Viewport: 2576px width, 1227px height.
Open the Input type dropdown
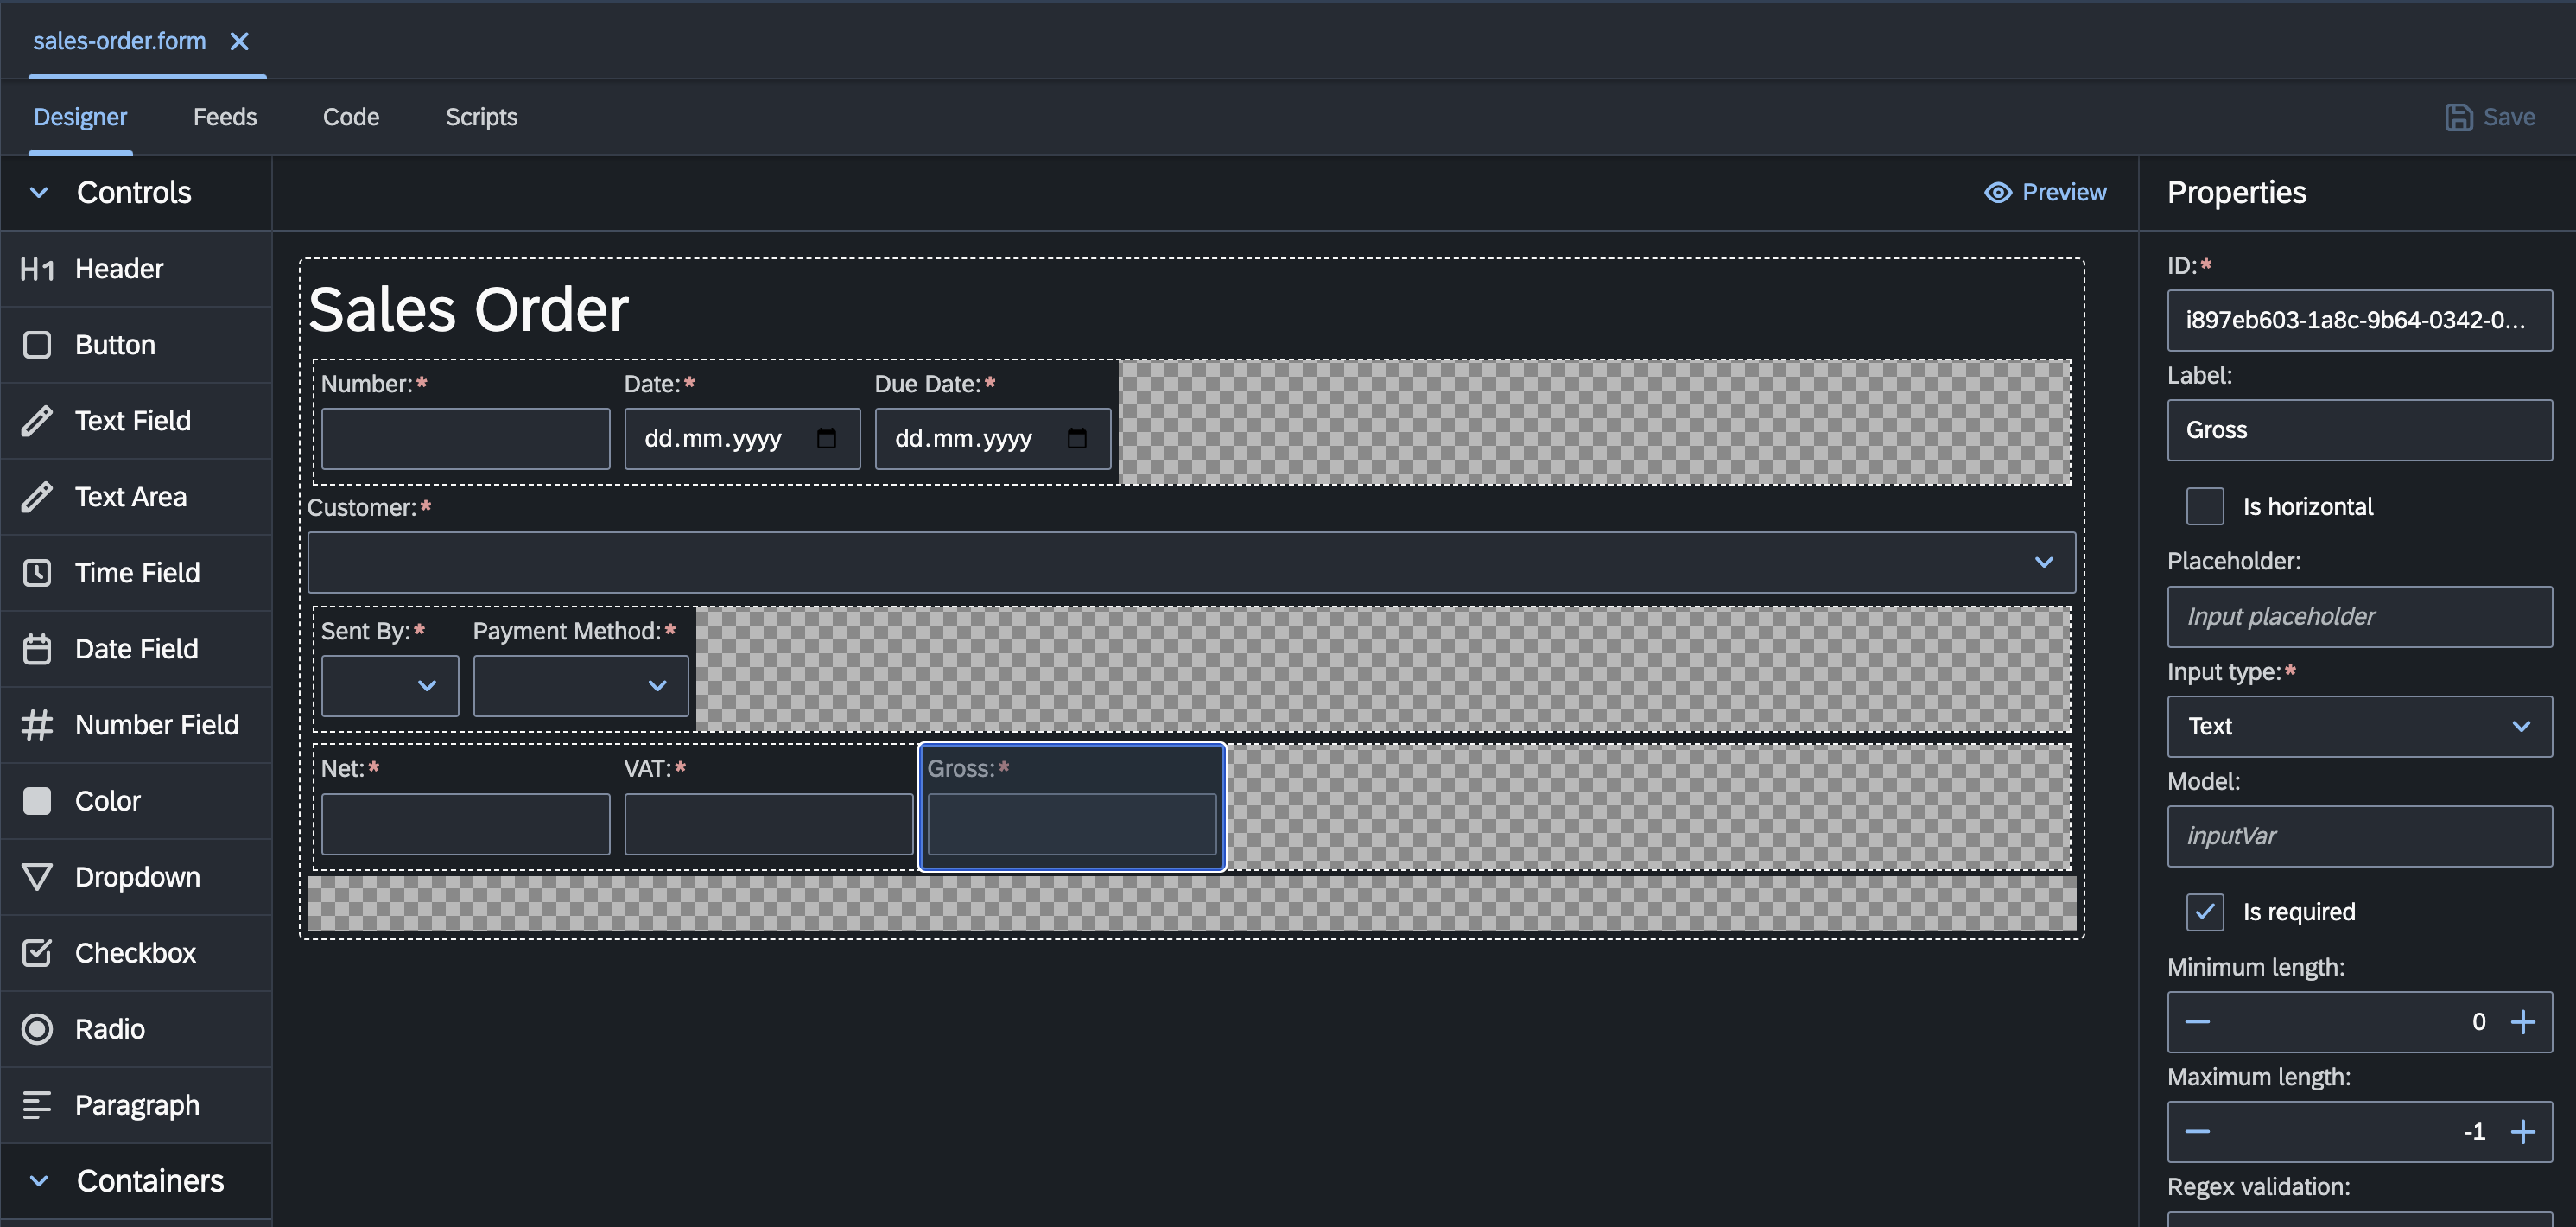click(2359, 726)
